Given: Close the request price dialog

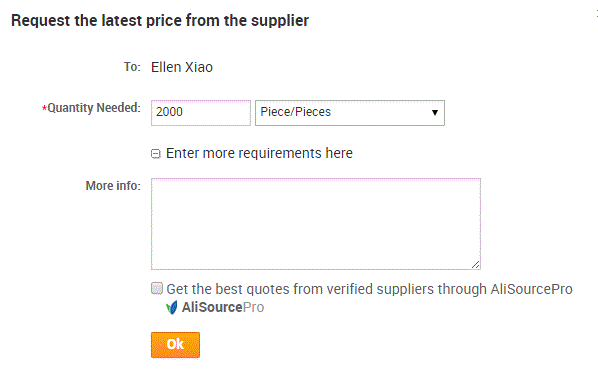Looking at the screenshot, I should [x=596, y=14].
